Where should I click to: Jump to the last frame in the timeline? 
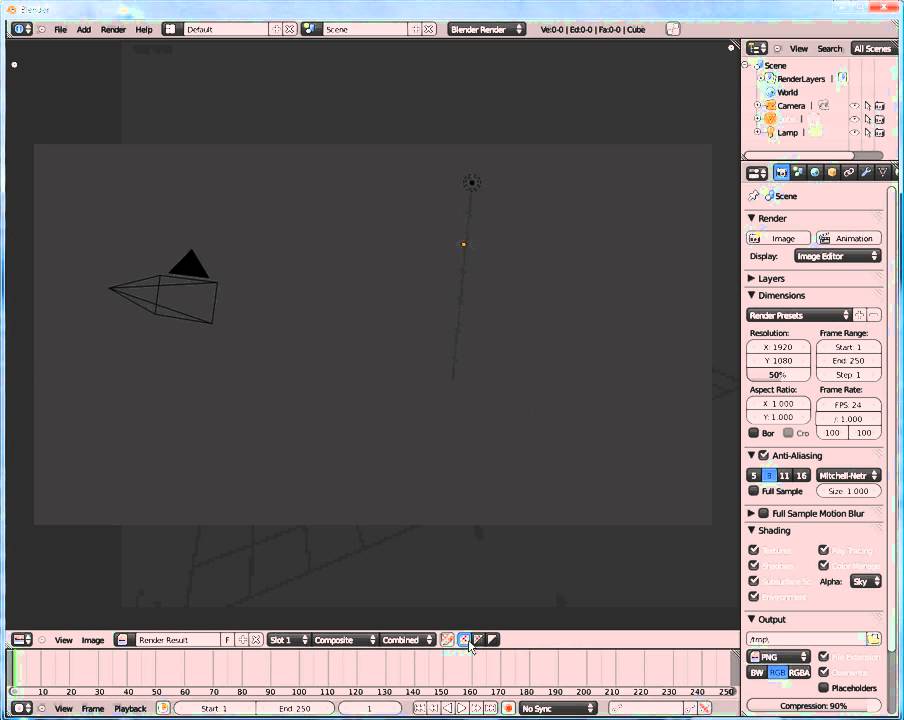click(x=490, y=708)
